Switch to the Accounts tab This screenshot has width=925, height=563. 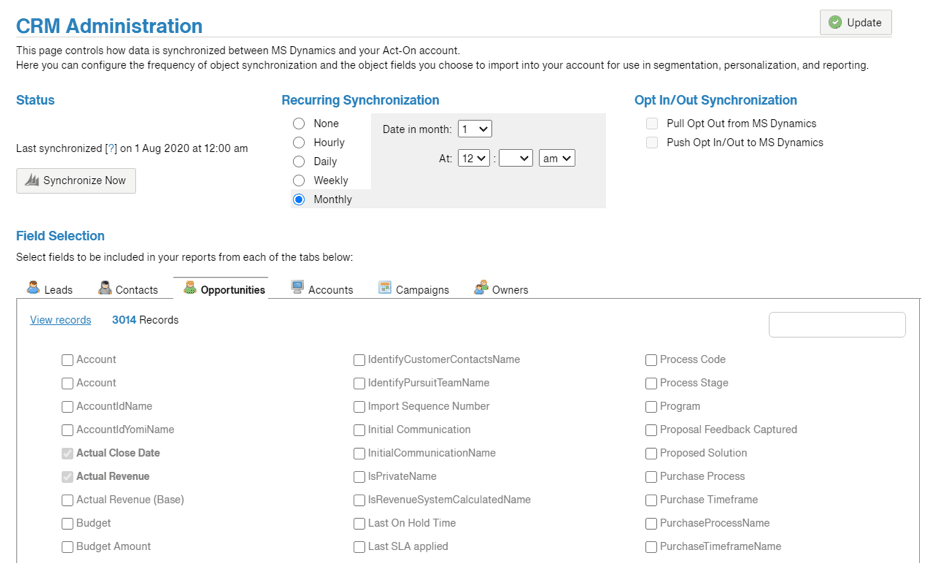coord(329,290)
